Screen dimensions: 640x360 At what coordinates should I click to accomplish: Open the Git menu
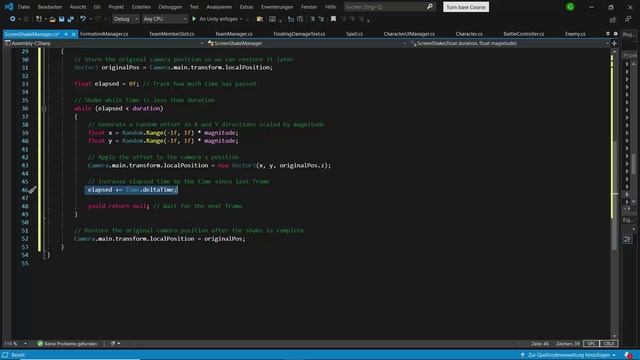[x=97, y=7]
